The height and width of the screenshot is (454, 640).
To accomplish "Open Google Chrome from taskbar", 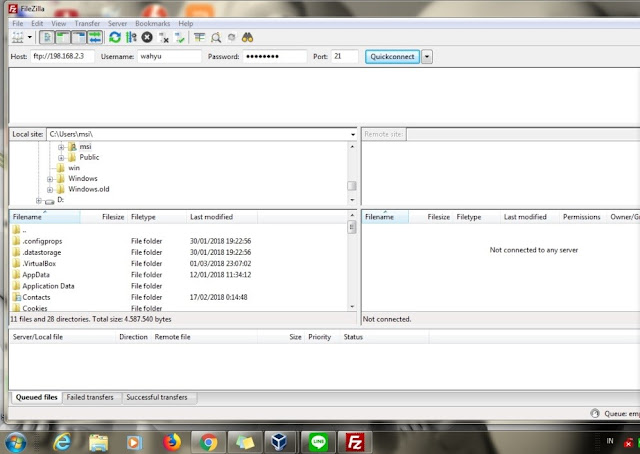I will coord(208,443).
